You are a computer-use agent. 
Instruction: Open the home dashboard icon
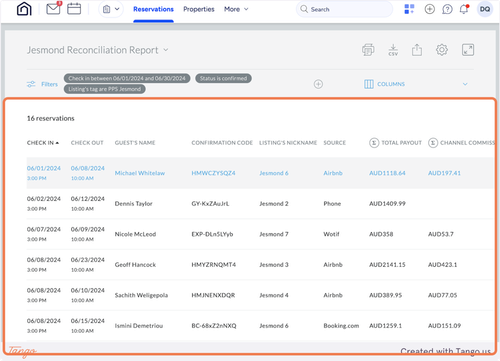[24, 9]
